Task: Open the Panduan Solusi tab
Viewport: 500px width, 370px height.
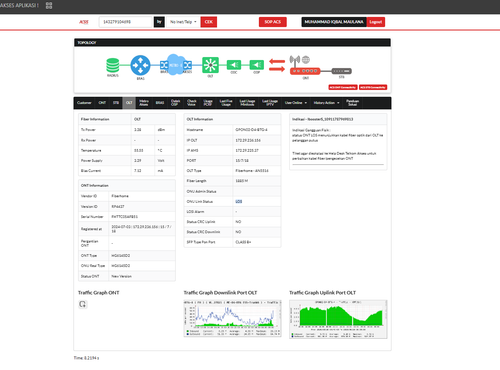Action: [353, 103]
